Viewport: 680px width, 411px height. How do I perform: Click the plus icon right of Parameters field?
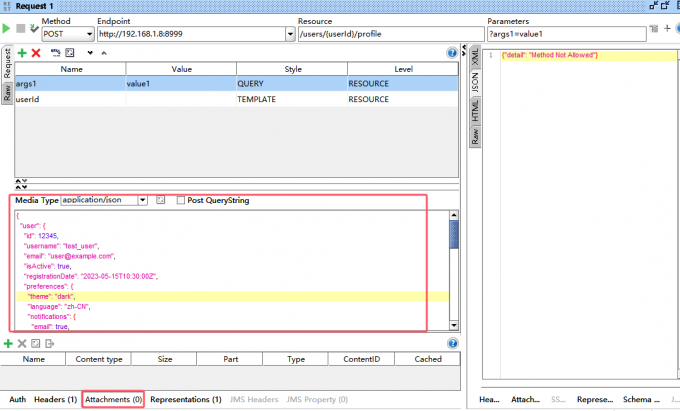click(667, 29)
